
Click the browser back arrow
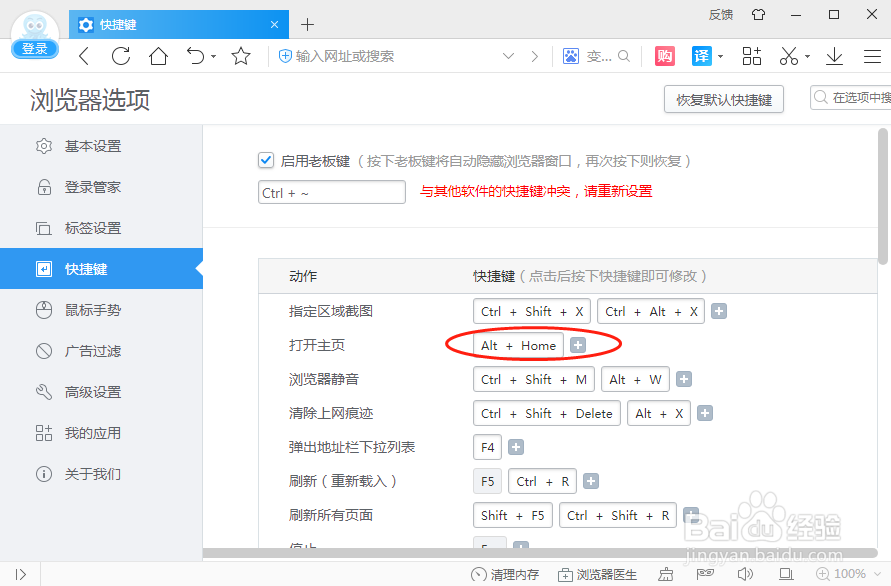click(84, 56)
